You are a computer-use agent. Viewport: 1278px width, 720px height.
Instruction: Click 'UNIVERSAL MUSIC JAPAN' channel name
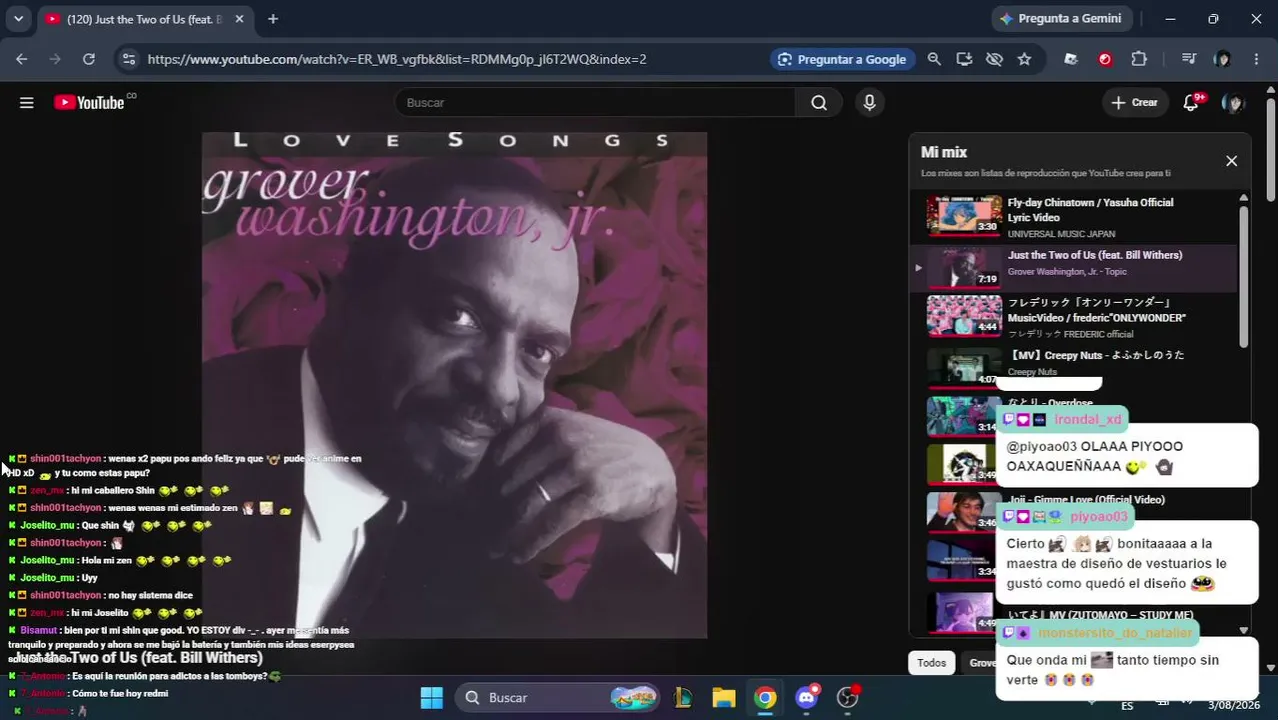pyautogui.click(x=1061, y=234)
